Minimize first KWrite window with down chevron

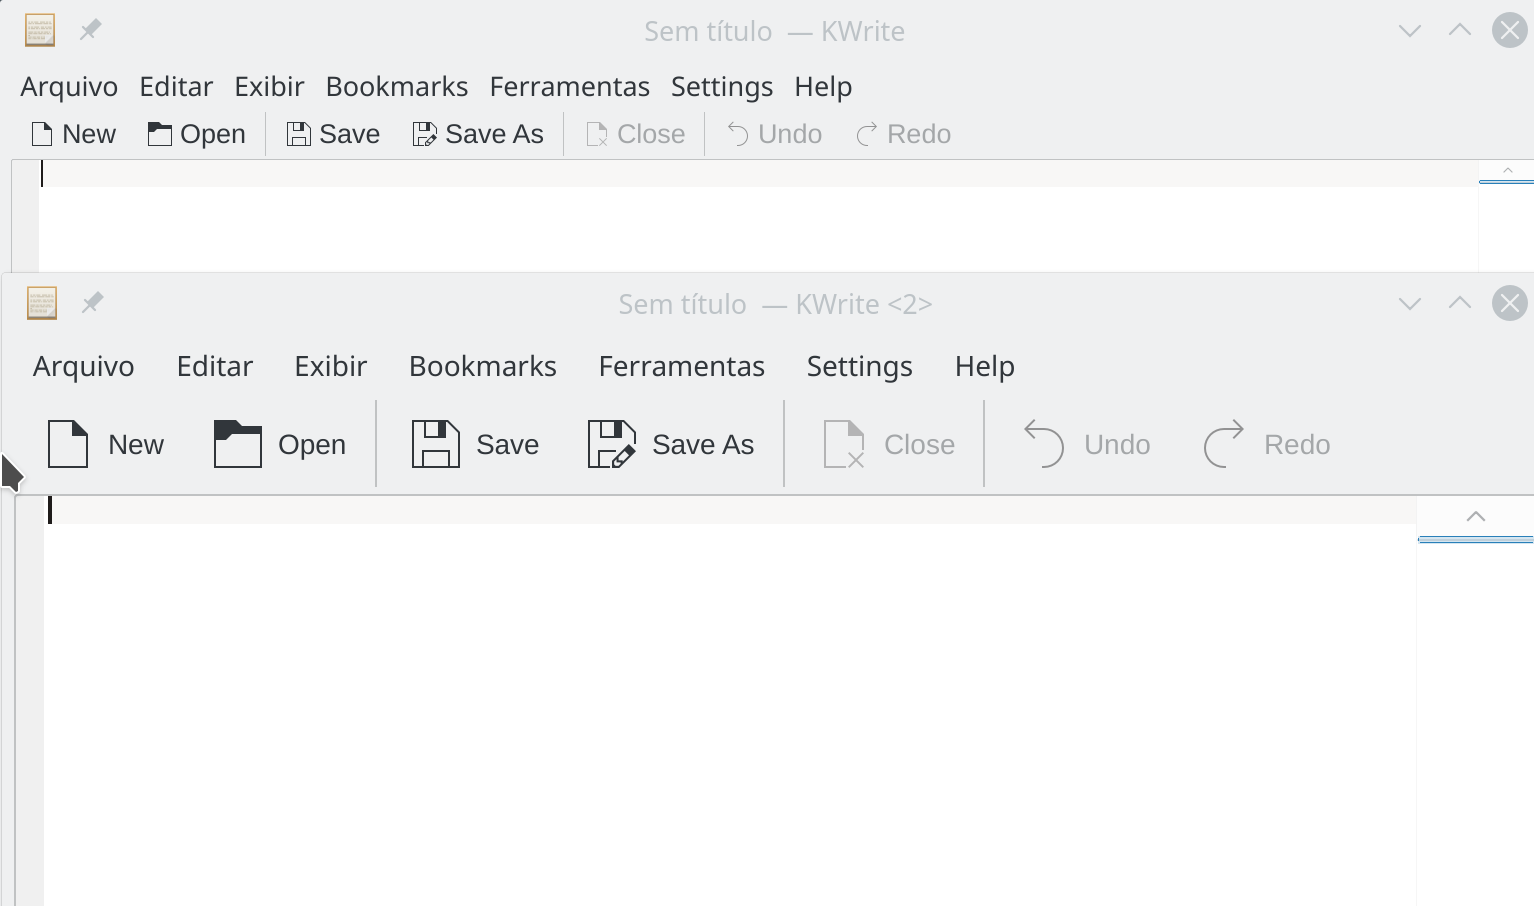coord(1410,31)
